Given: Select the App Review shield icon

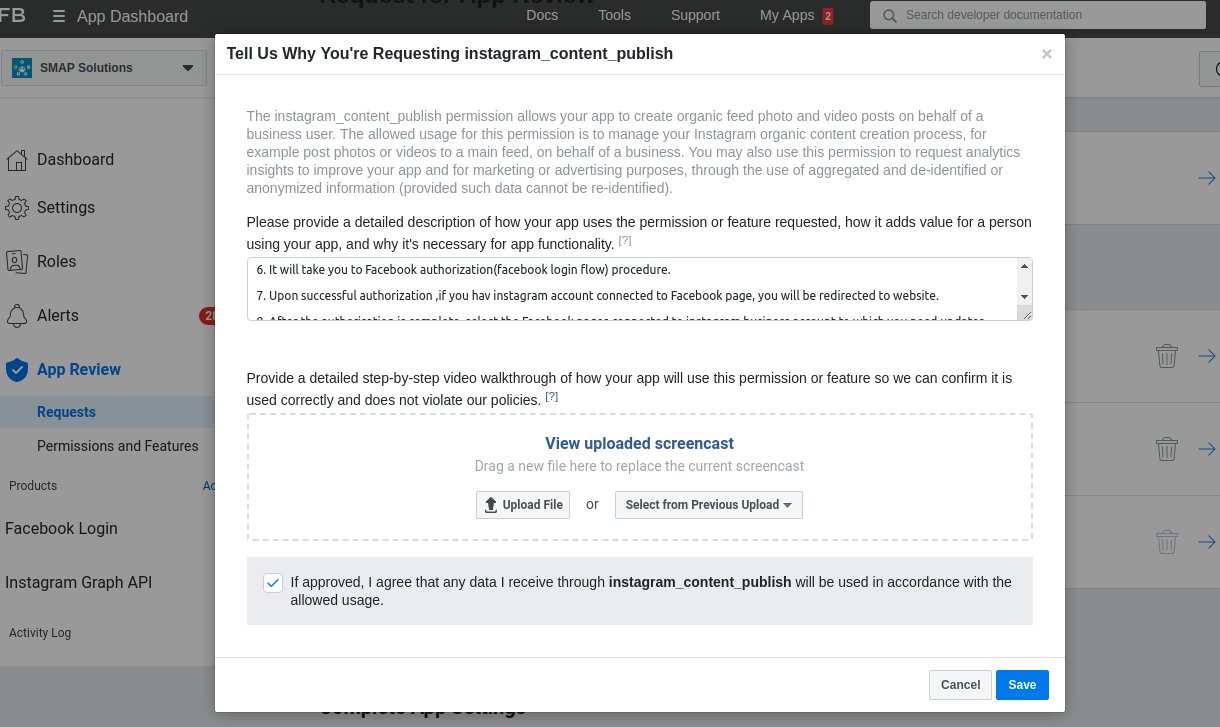Looking at the screenshot, I should (16, 369).
